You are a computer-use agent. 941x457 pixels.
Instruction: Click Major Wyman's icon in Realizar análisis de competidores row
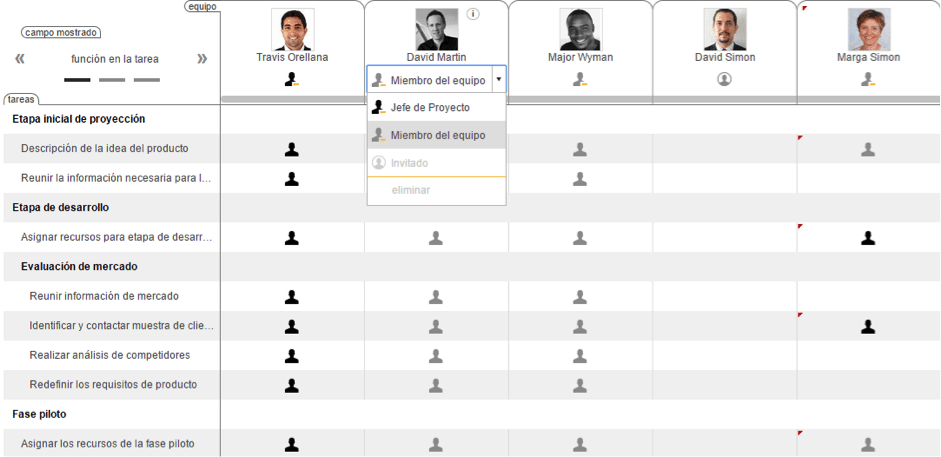point(580,356)
